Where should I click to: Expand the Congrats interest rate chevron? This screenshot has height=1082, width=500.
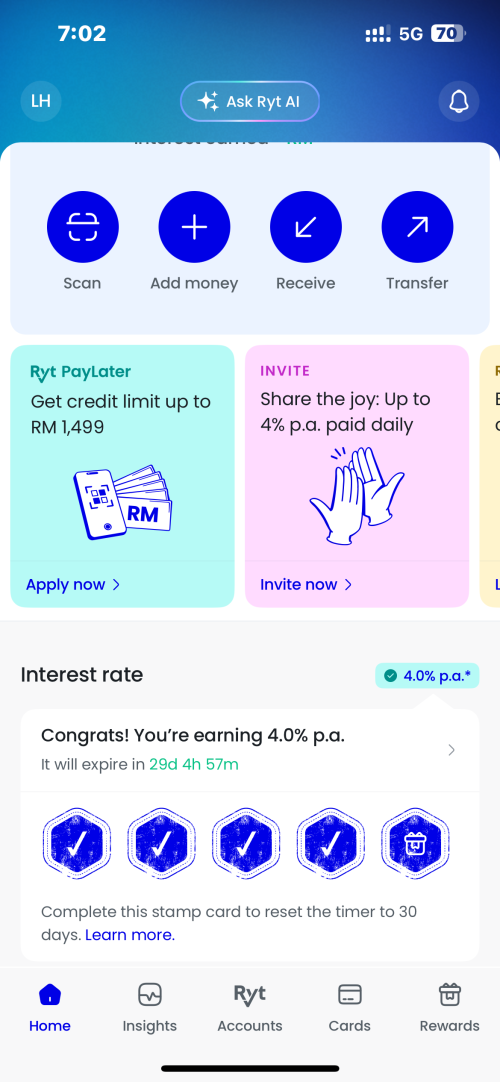click(x=452, y=750)
